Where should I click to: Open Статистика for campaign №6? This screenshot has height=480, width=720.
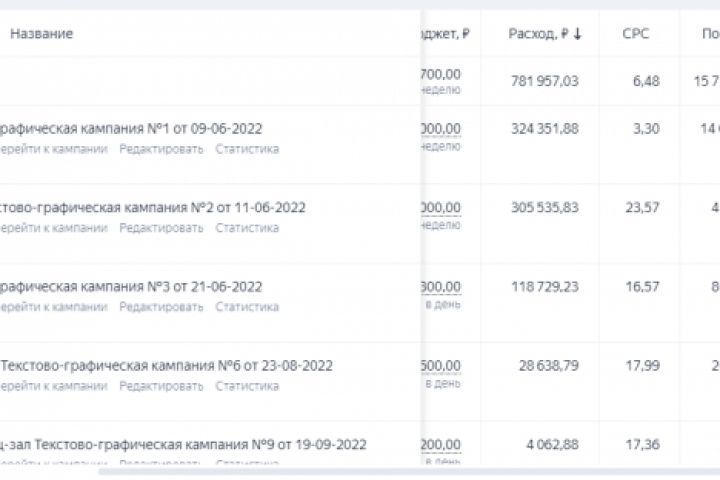point(247,386)
